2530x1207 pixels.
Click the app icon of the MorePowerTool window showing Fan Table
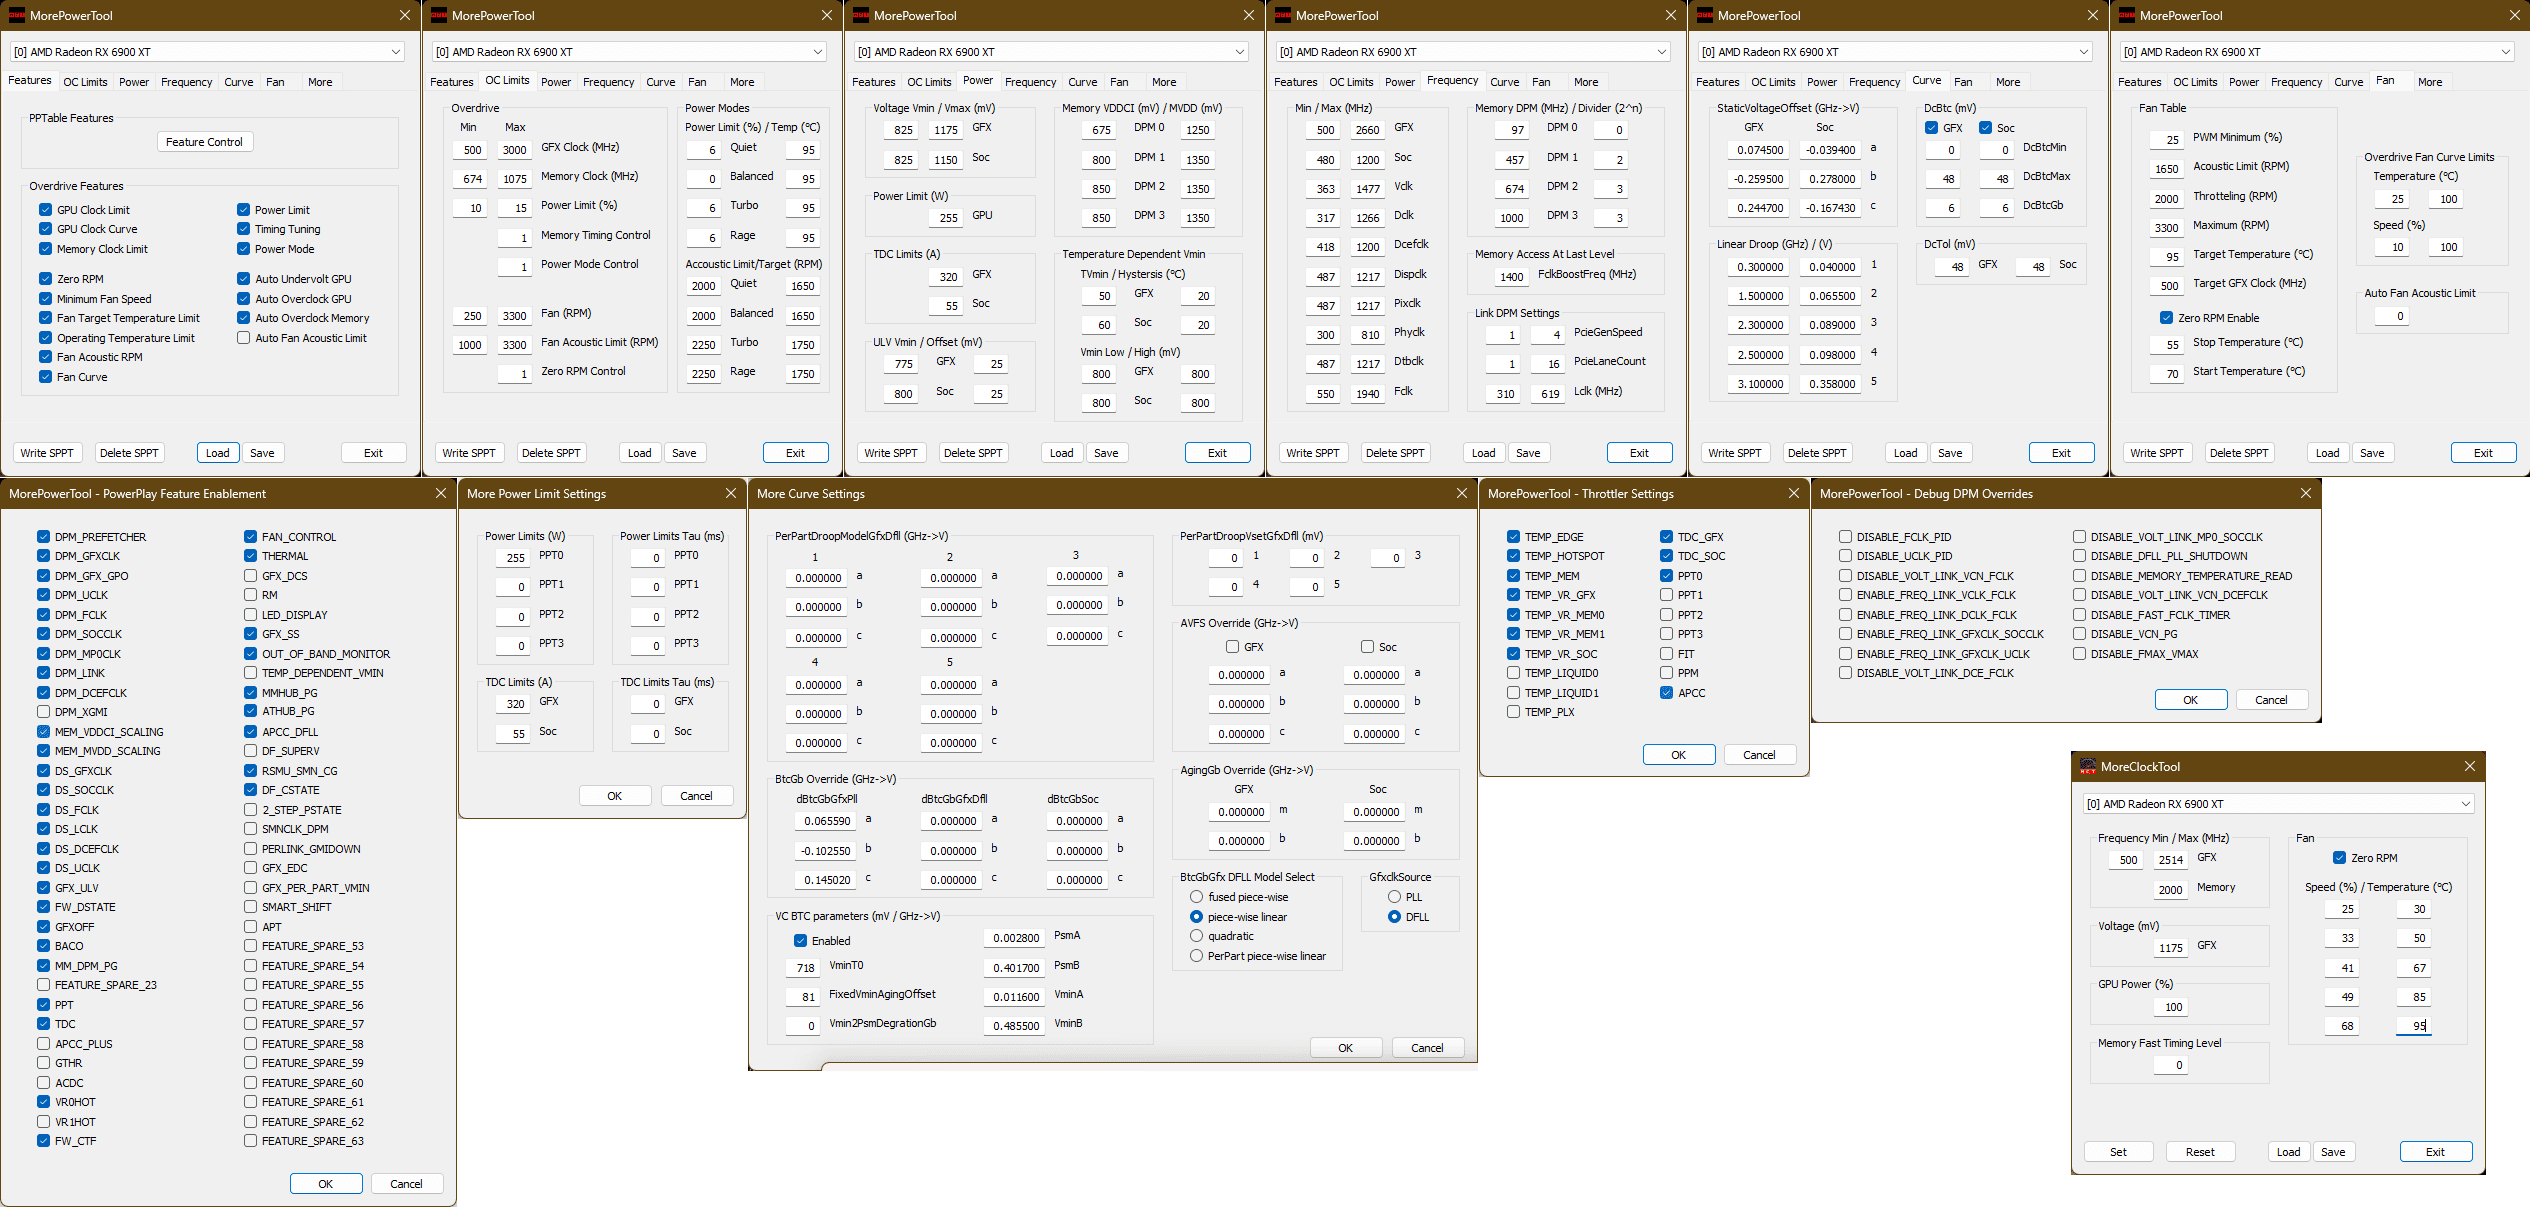click(2127, 15)
